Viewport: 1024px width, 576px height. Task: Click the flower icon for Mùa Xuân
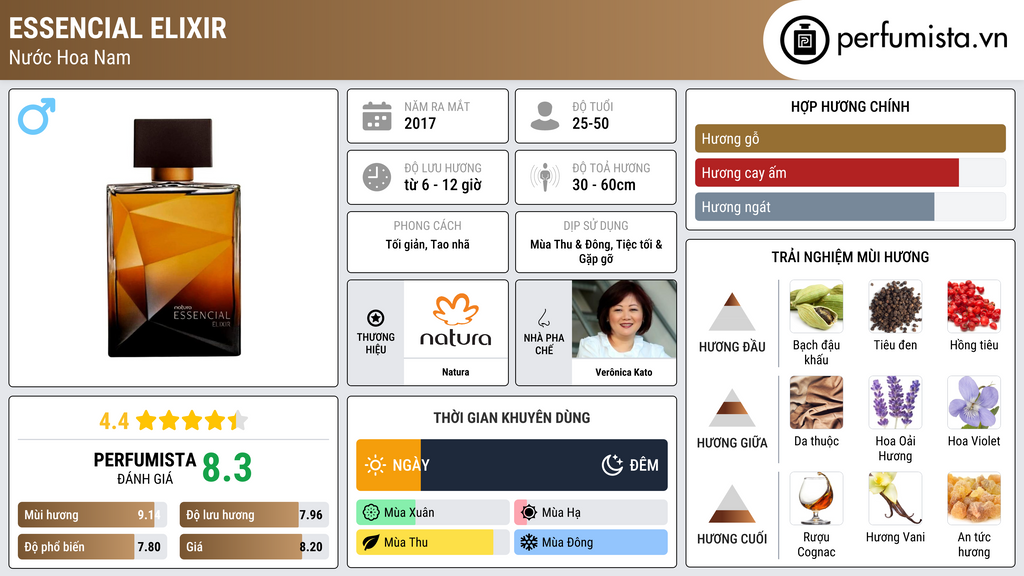(371, 513)
